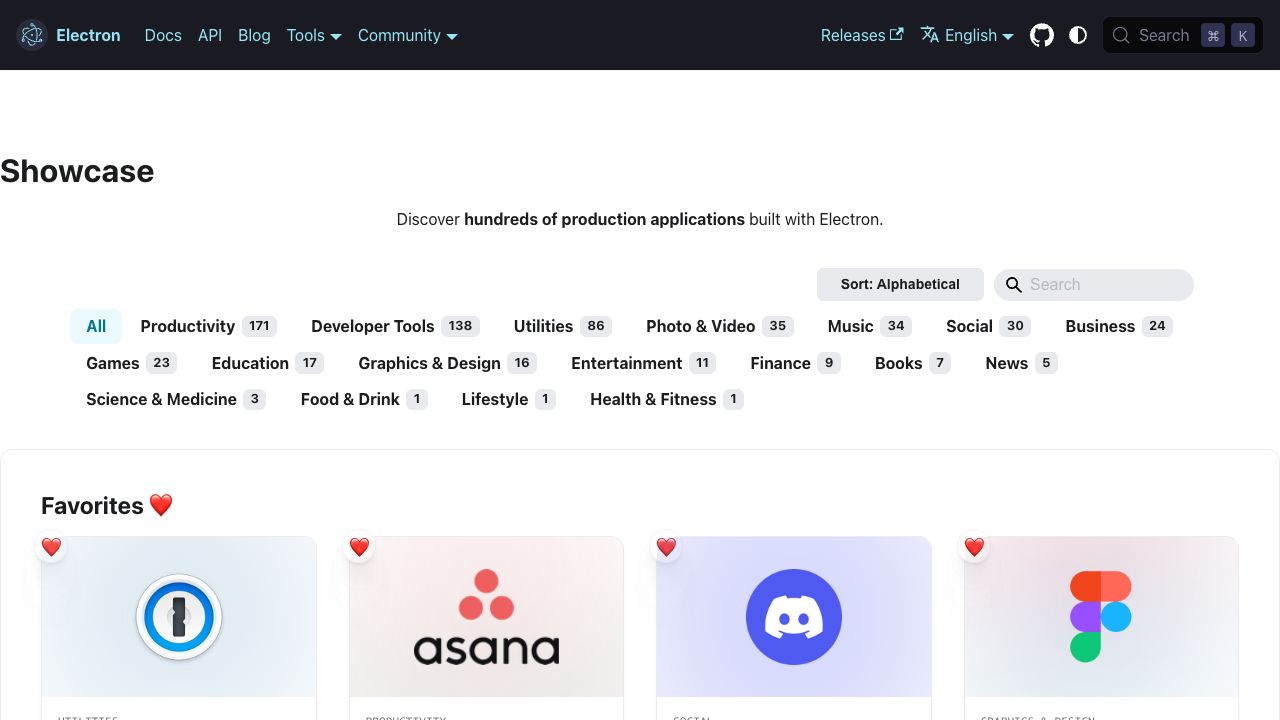The image size is (1280, 720).
Task: Click the heart badge on 1Password card
Action: [x=52, y=547]
